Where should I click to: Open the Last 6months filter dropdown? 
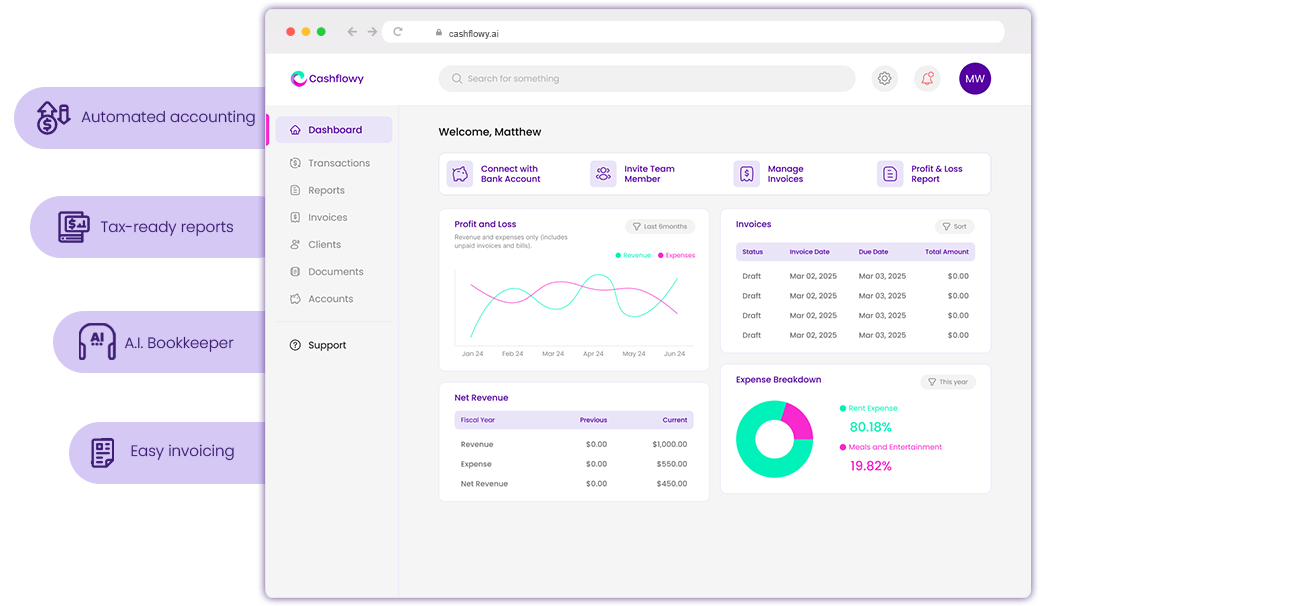click(x=660, y=227)
